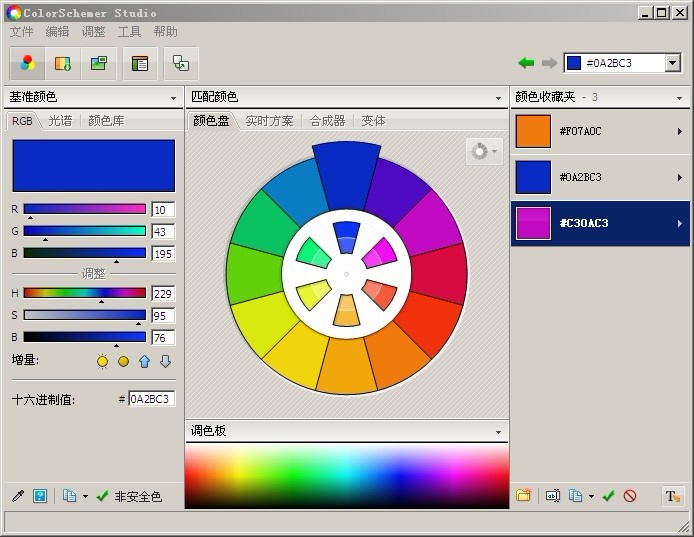
Task: Click the darken circle icon
Action: point(123,362)
